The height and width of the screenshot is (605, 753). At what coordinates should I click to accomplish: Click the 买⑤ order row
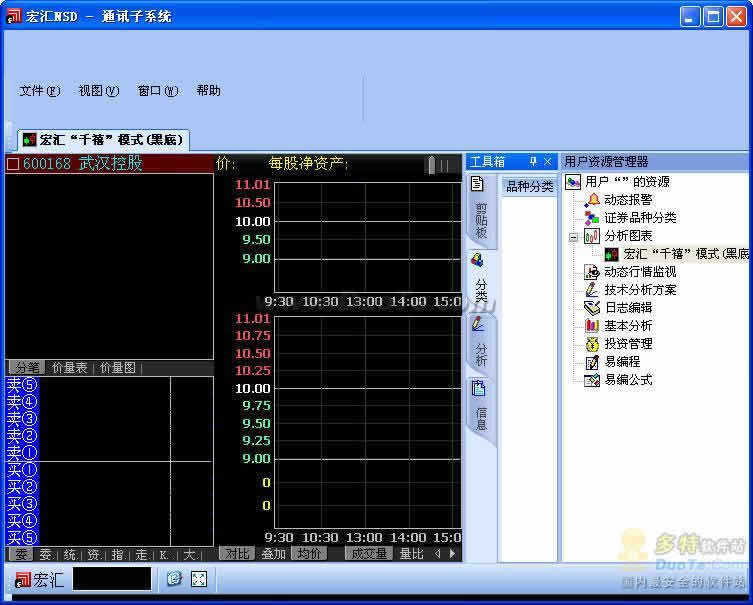point(109,538)
